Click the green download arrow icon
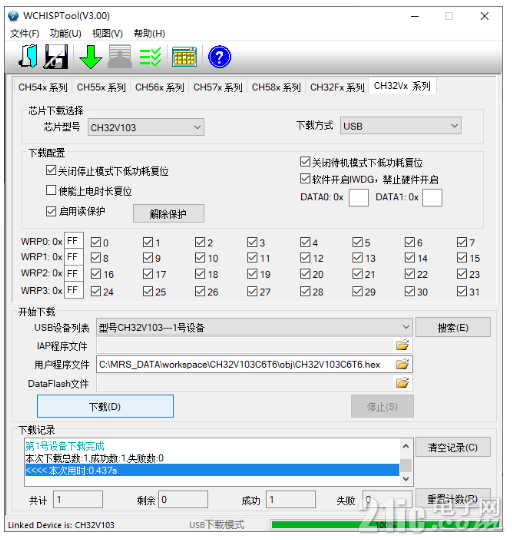This screenshot has height=540, width=512. (x=90, y=57)
